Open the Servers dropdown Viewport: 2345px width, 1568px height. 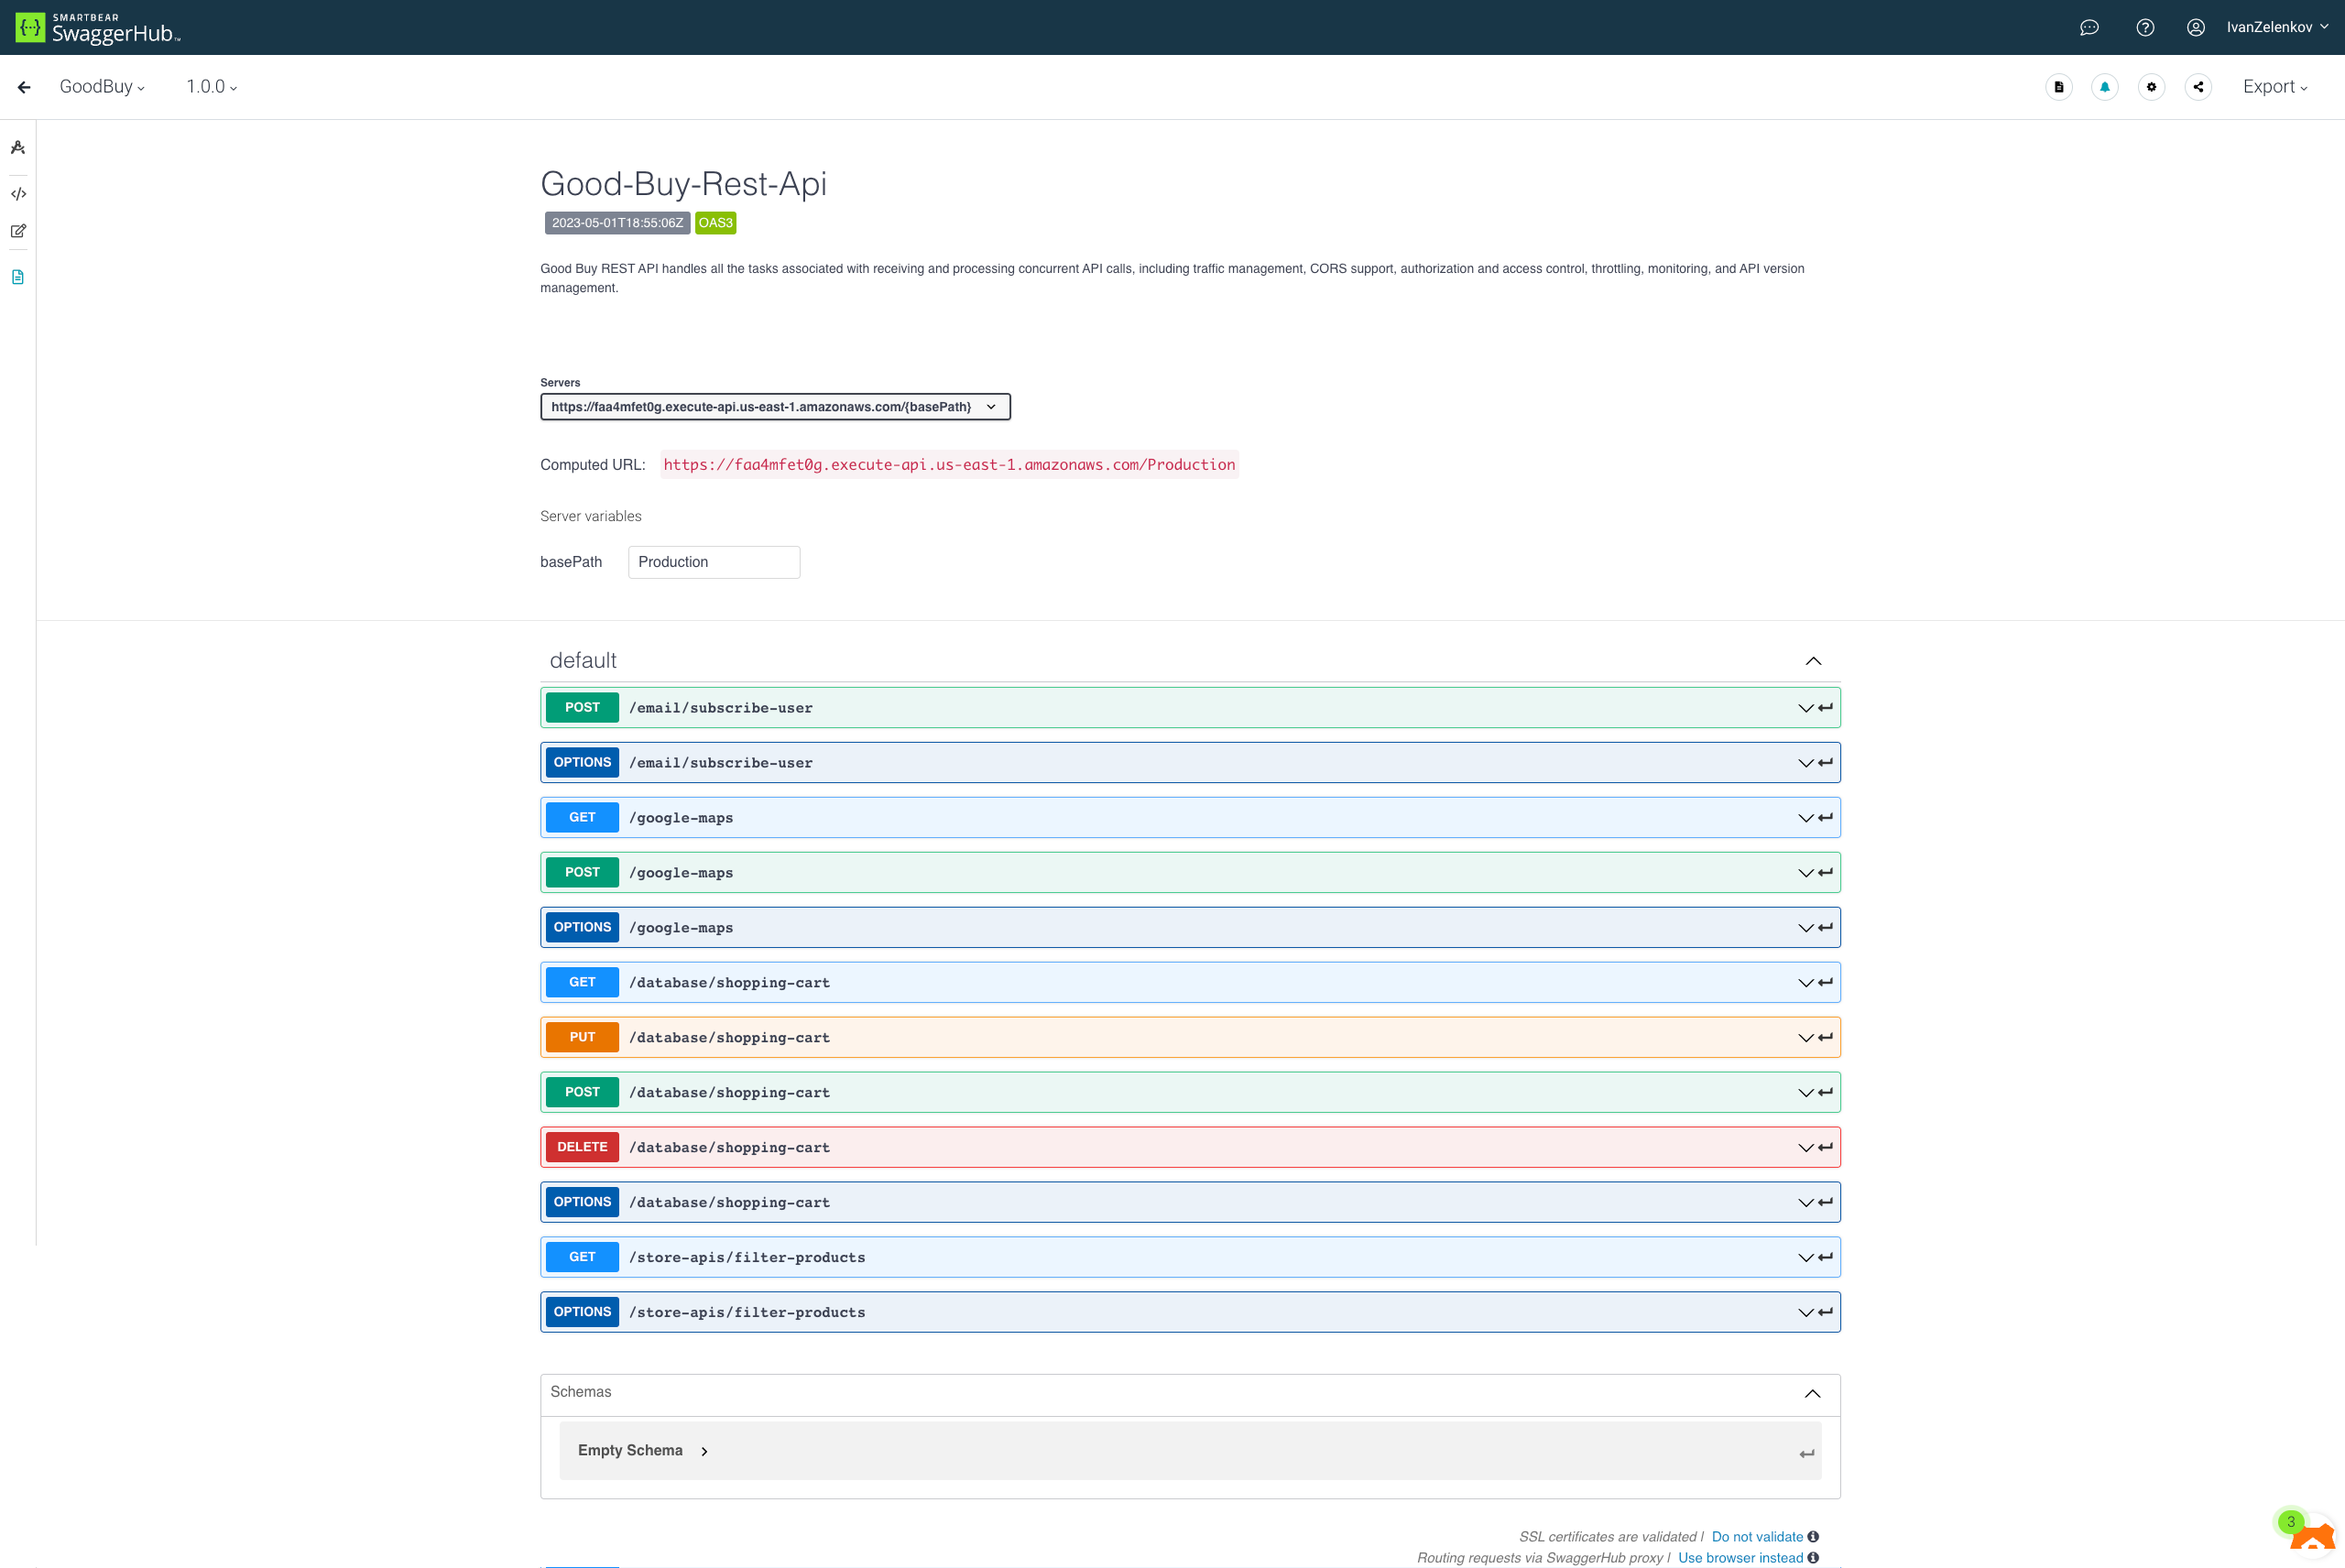point(775,406)
